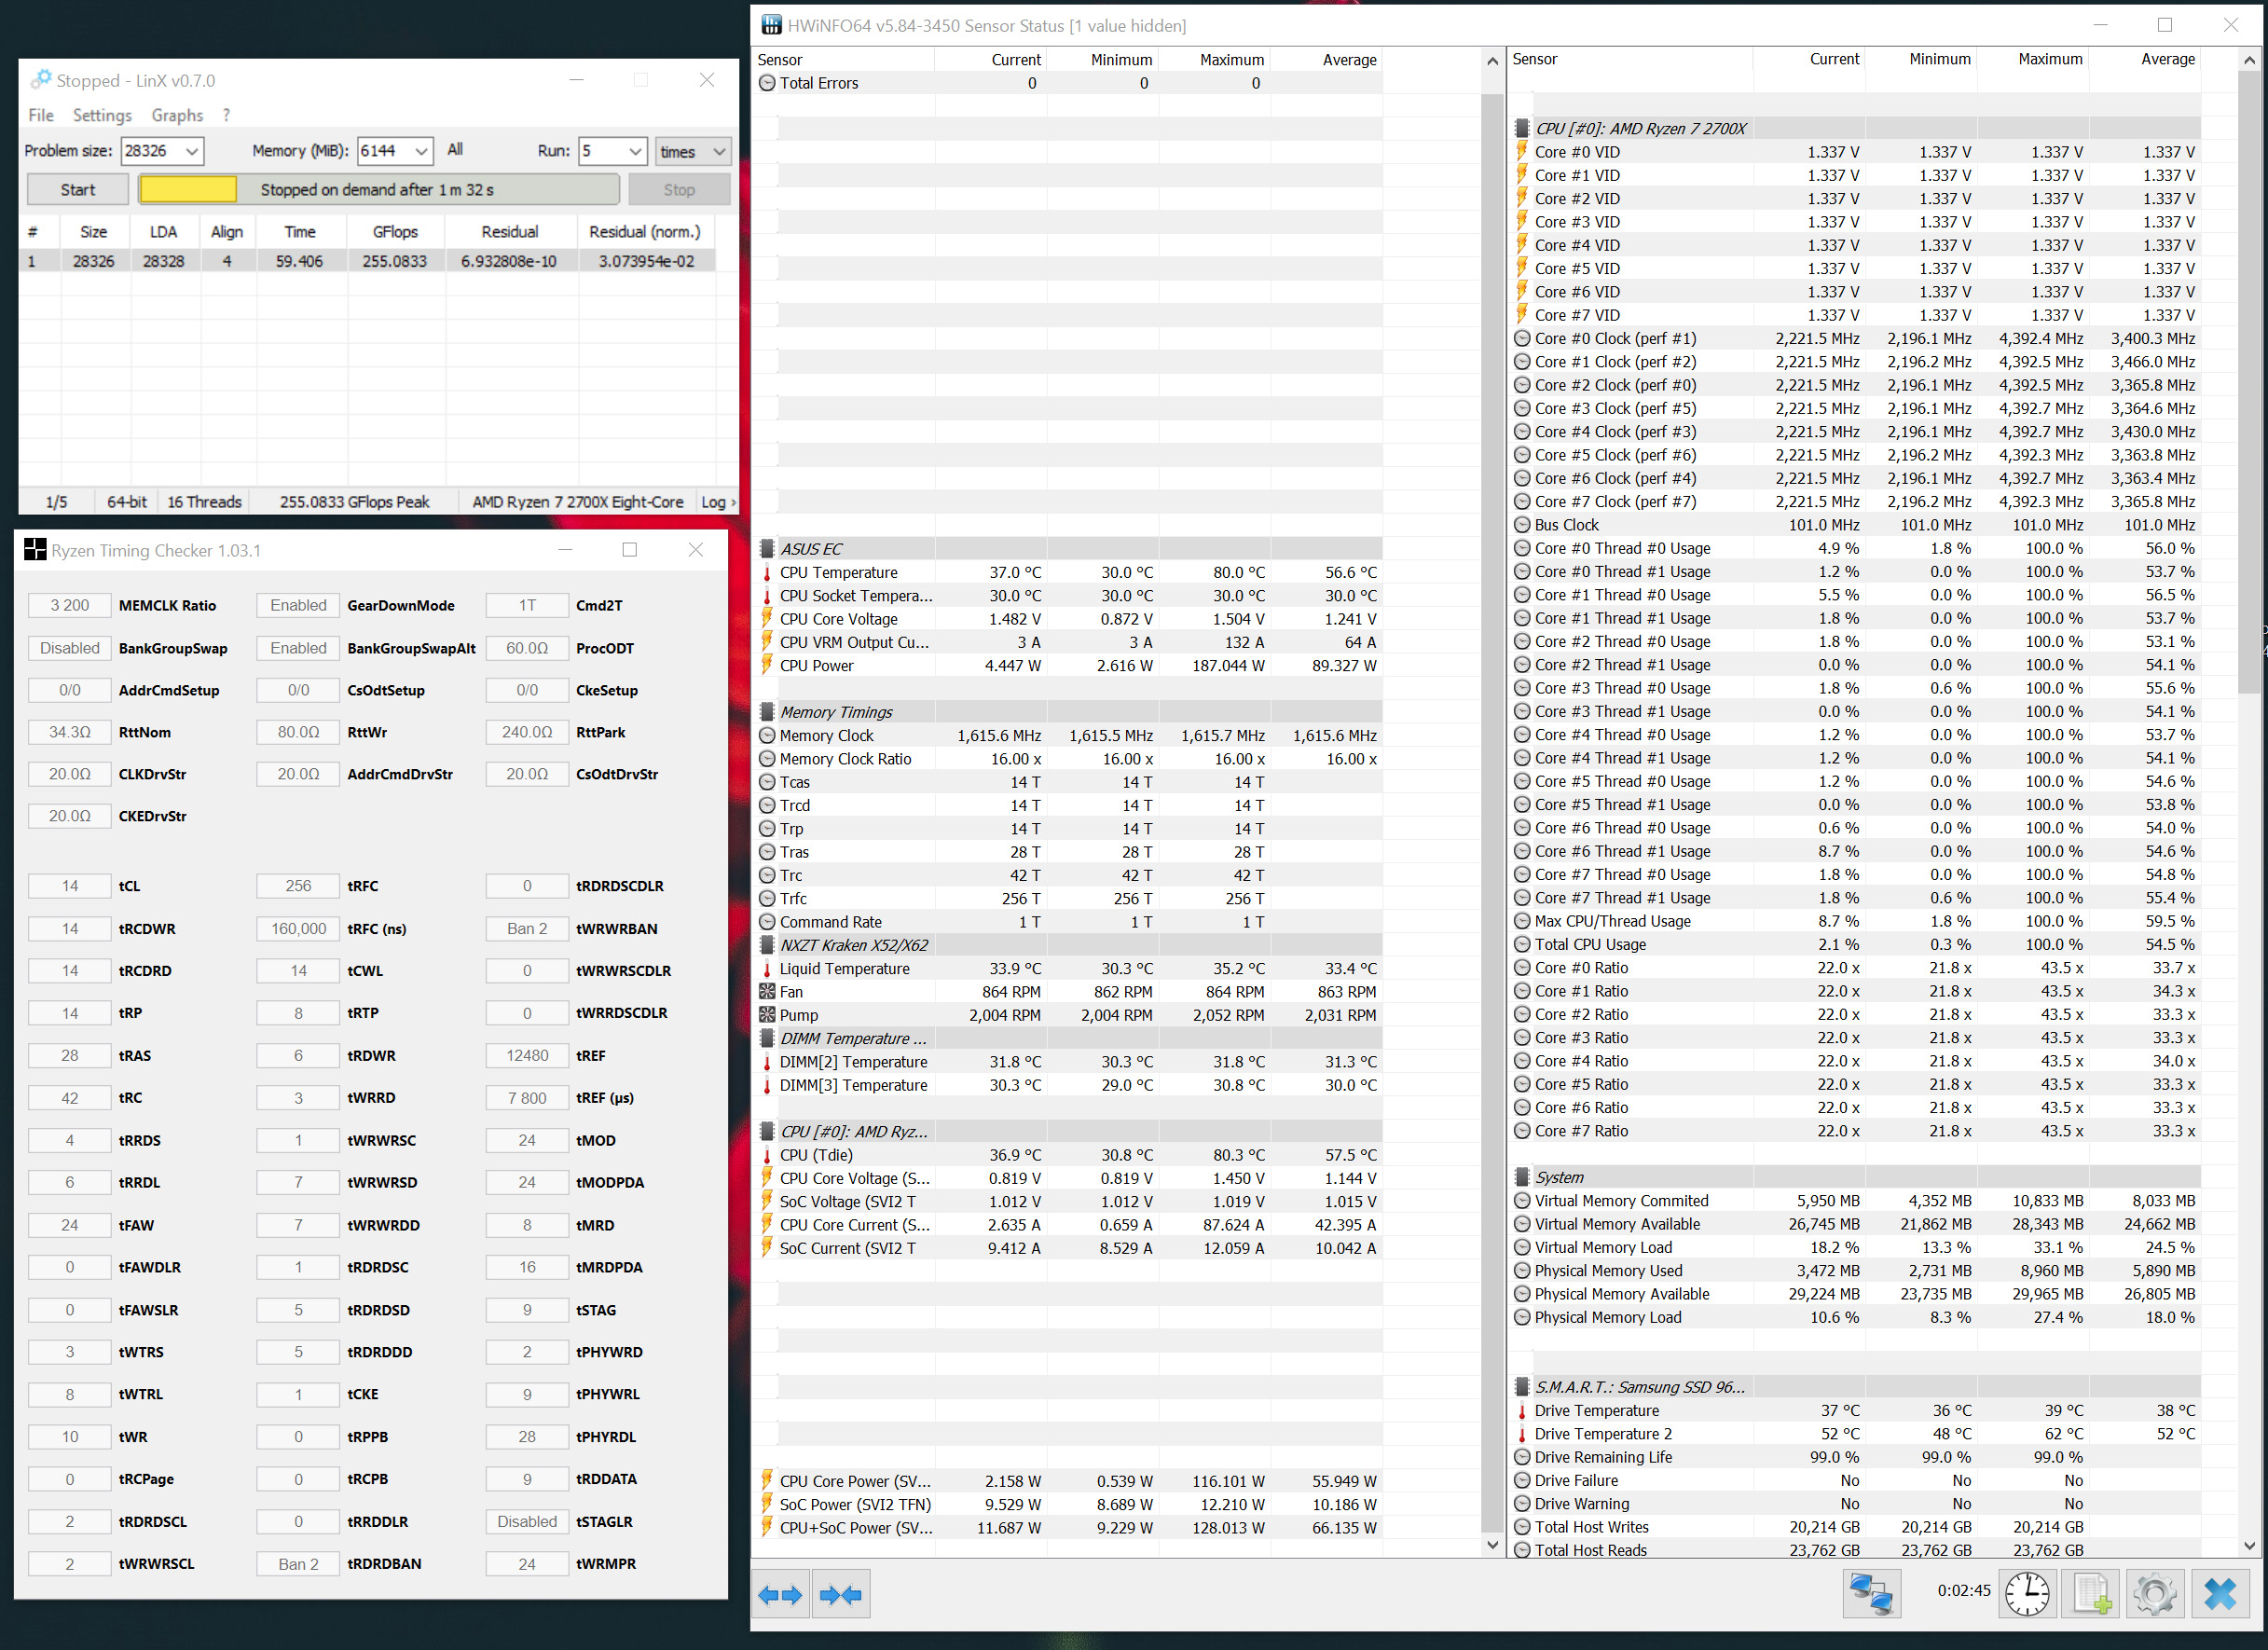Viewport: 2268px width, 1650px height.
Task: Expand the Memory (MiB) combo box
Action: [x=421, y=151]
